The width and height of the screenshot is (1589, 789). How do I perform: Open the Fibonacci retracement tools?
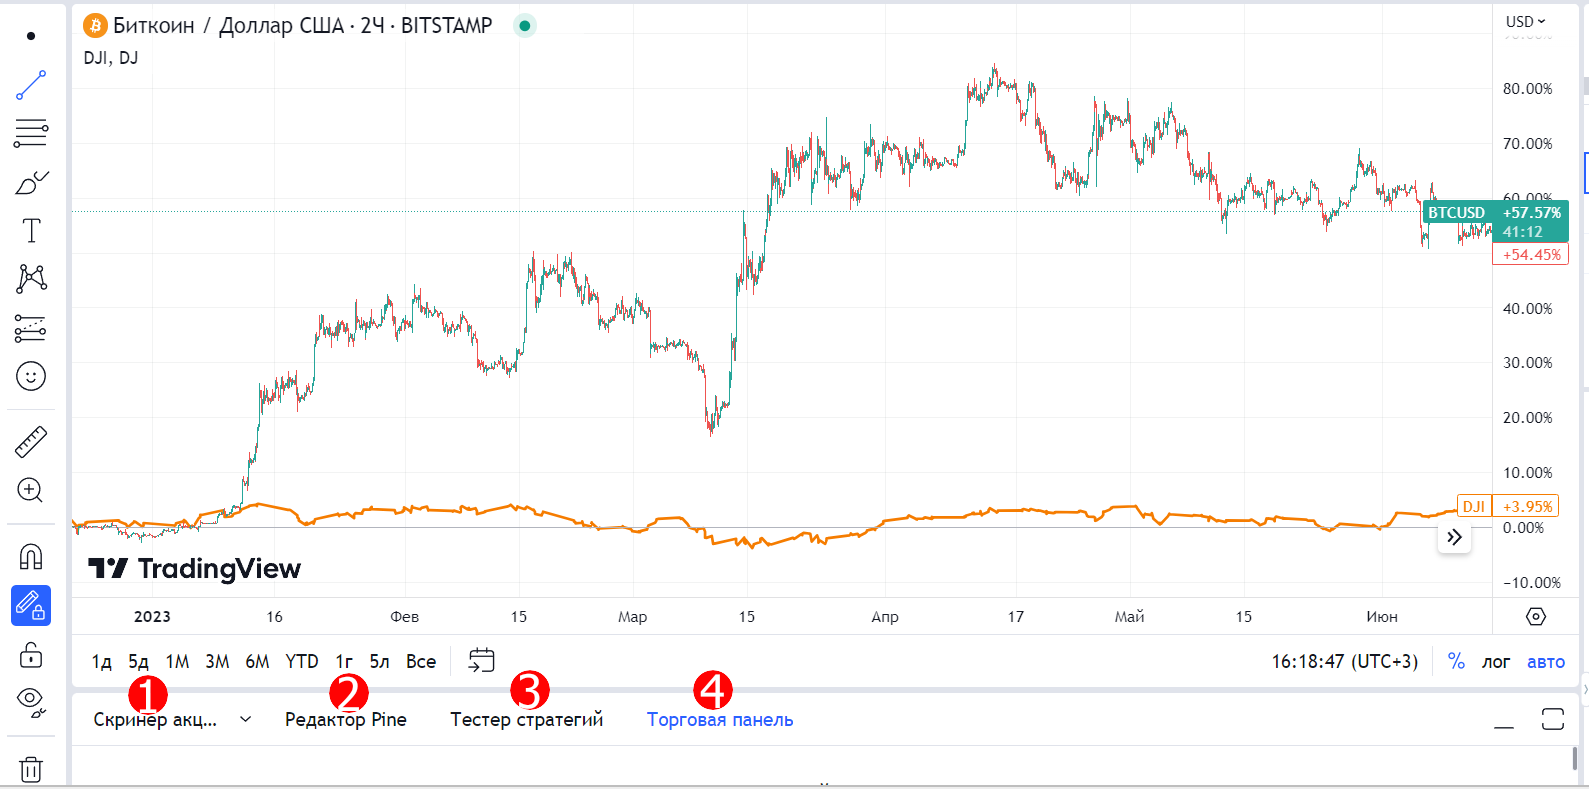31,133
